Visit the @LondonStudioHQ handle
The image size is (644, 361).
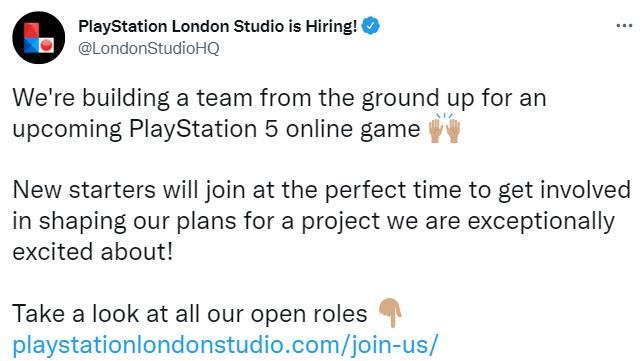tap(149, 48)
